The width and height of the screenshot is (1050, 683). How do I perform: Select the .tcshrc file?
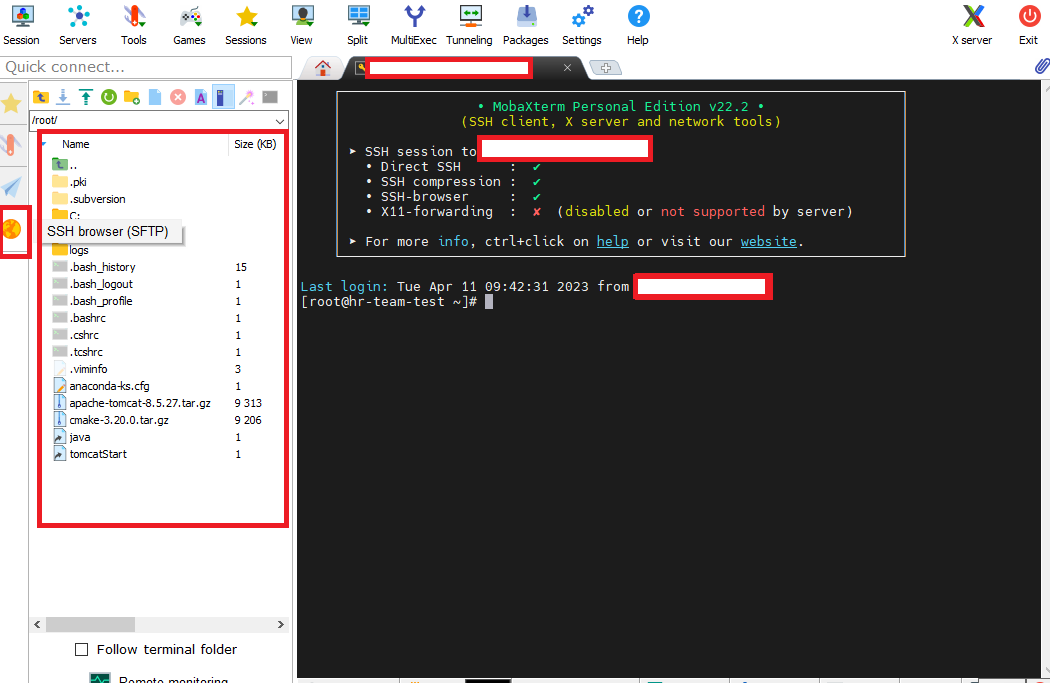(78, 352)
